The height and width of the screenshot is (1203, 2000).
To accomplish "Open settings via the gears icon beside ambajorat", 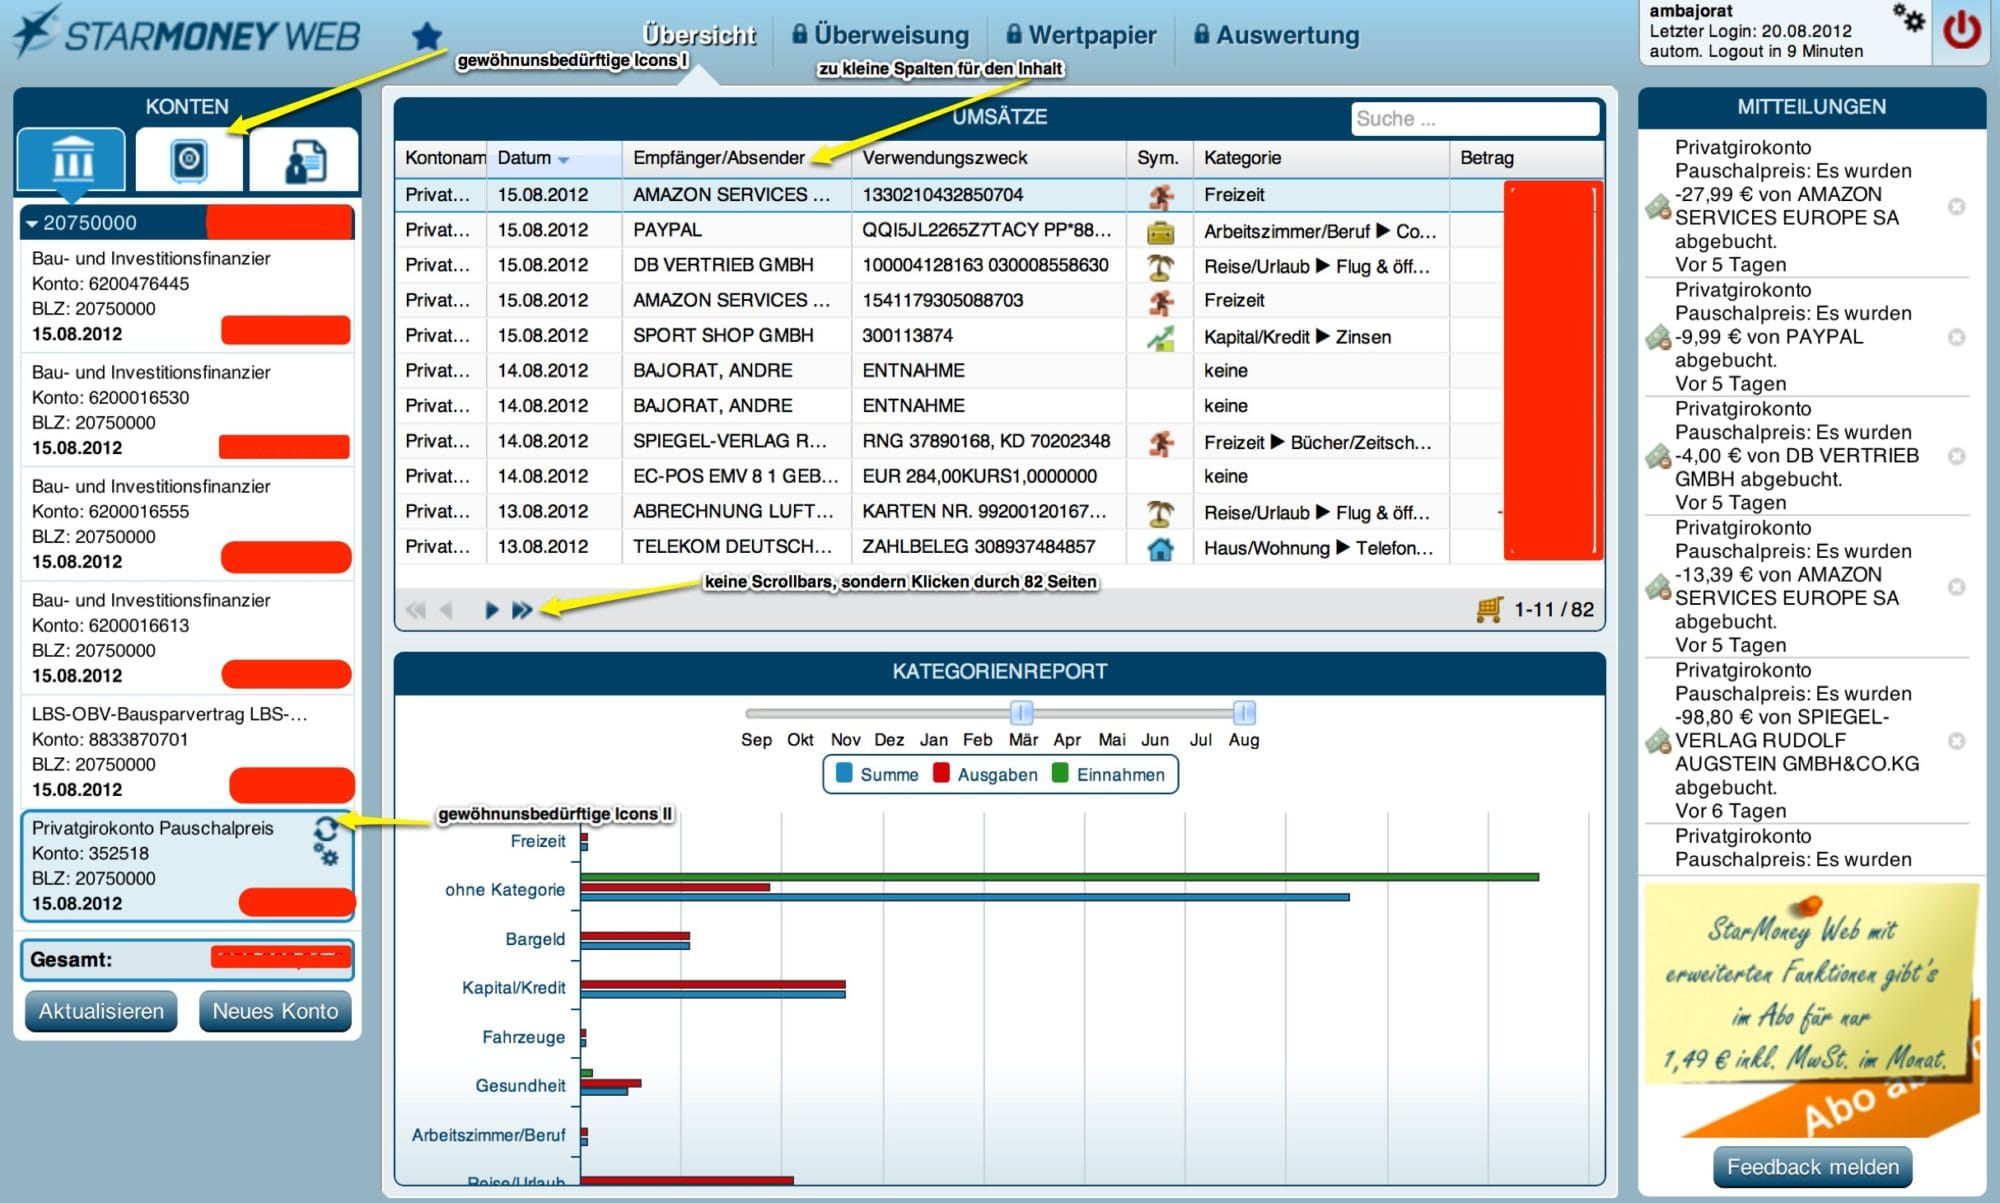I will pos(1908,17).
